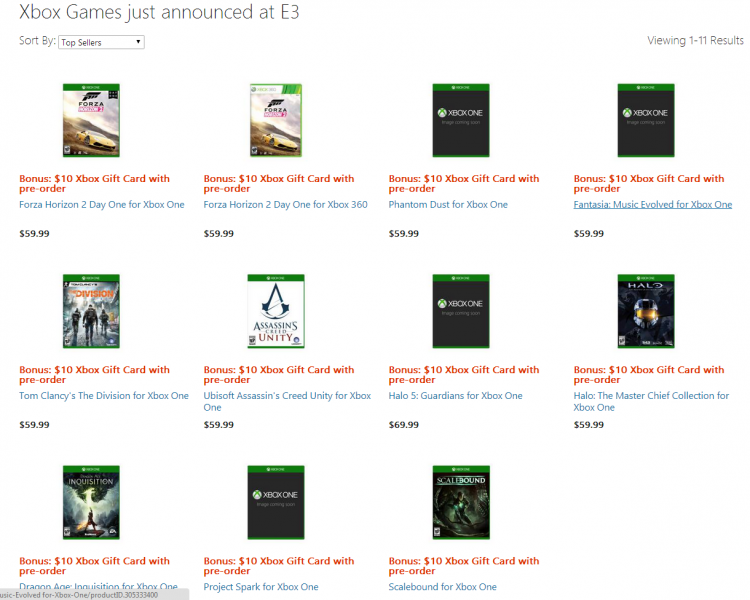Open the Project Spark for Xbox One link
750x600 pixels.
click(261, 587)
